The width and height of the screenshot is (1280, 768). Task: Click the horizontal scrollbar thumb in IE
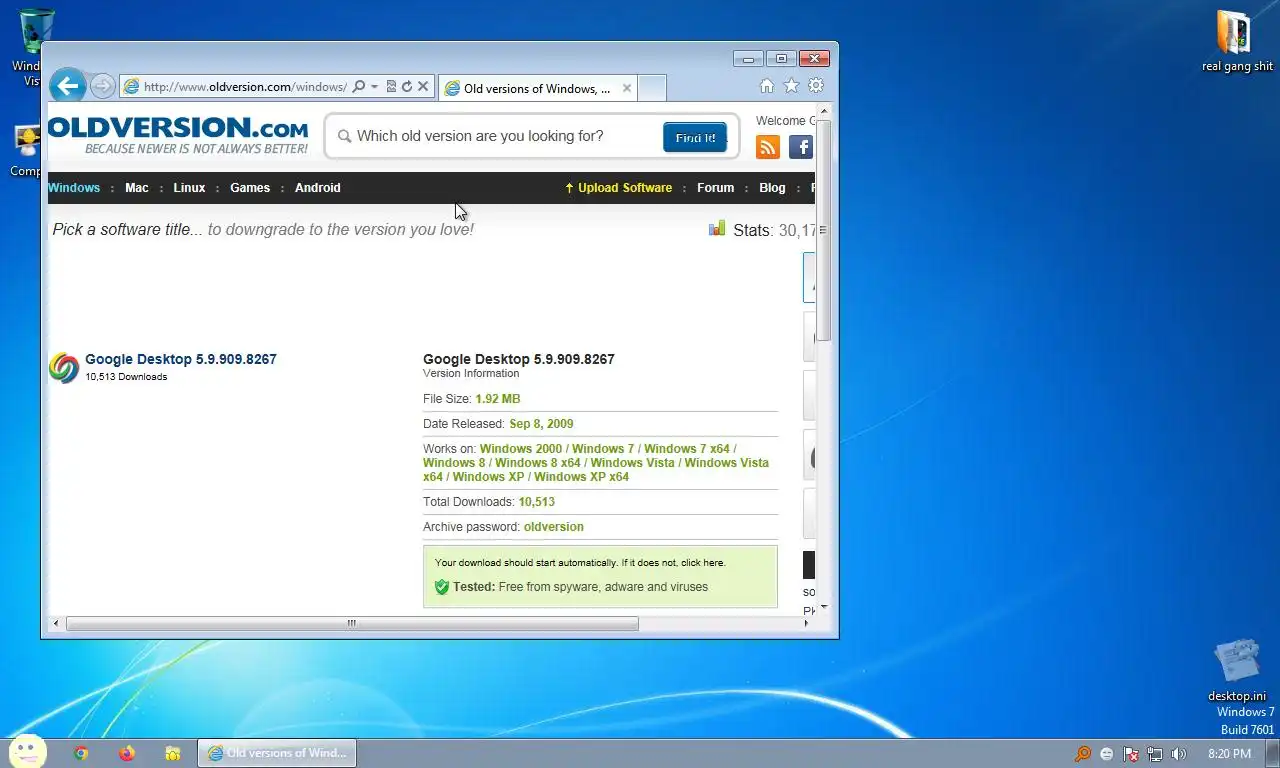(352, 623)
